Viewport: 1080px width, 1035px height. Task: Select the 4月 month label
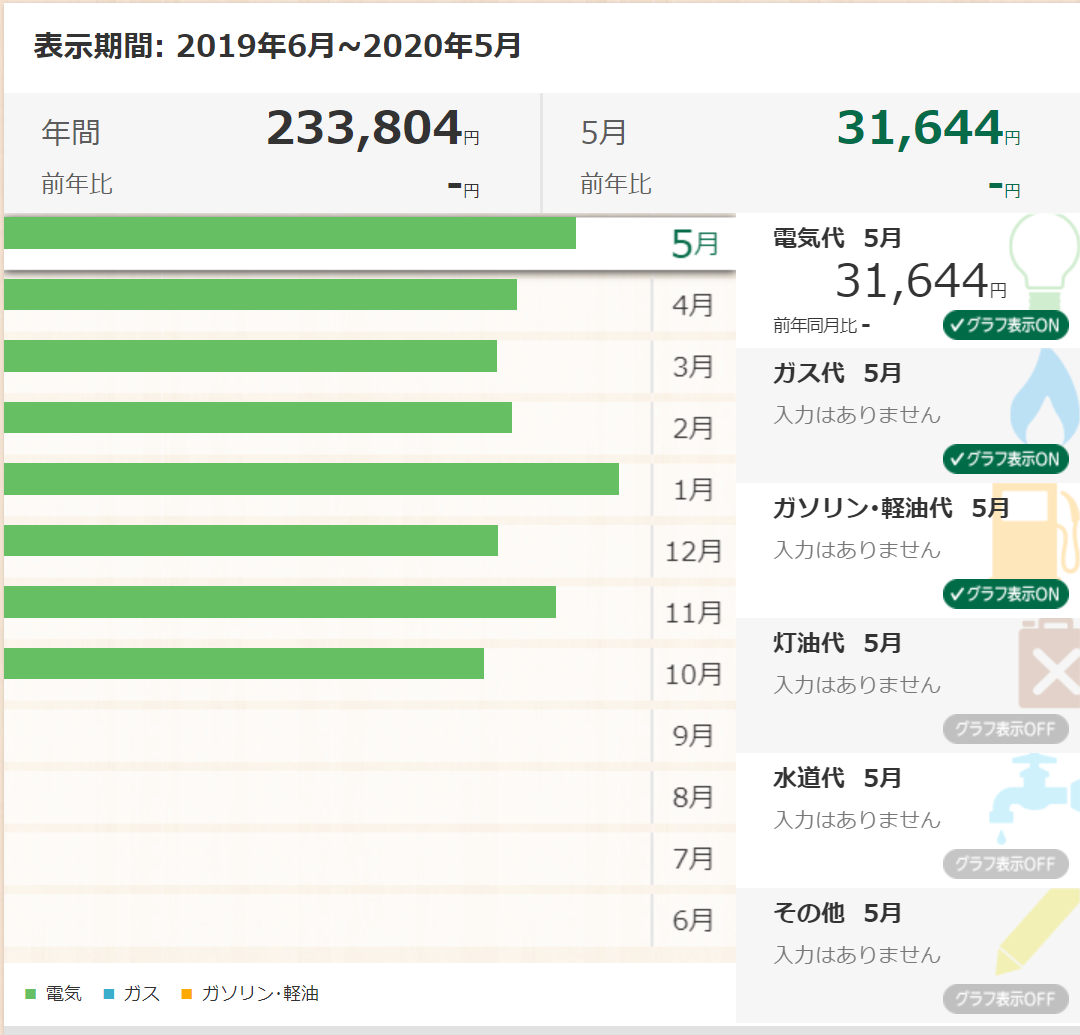tap(693, 305)
